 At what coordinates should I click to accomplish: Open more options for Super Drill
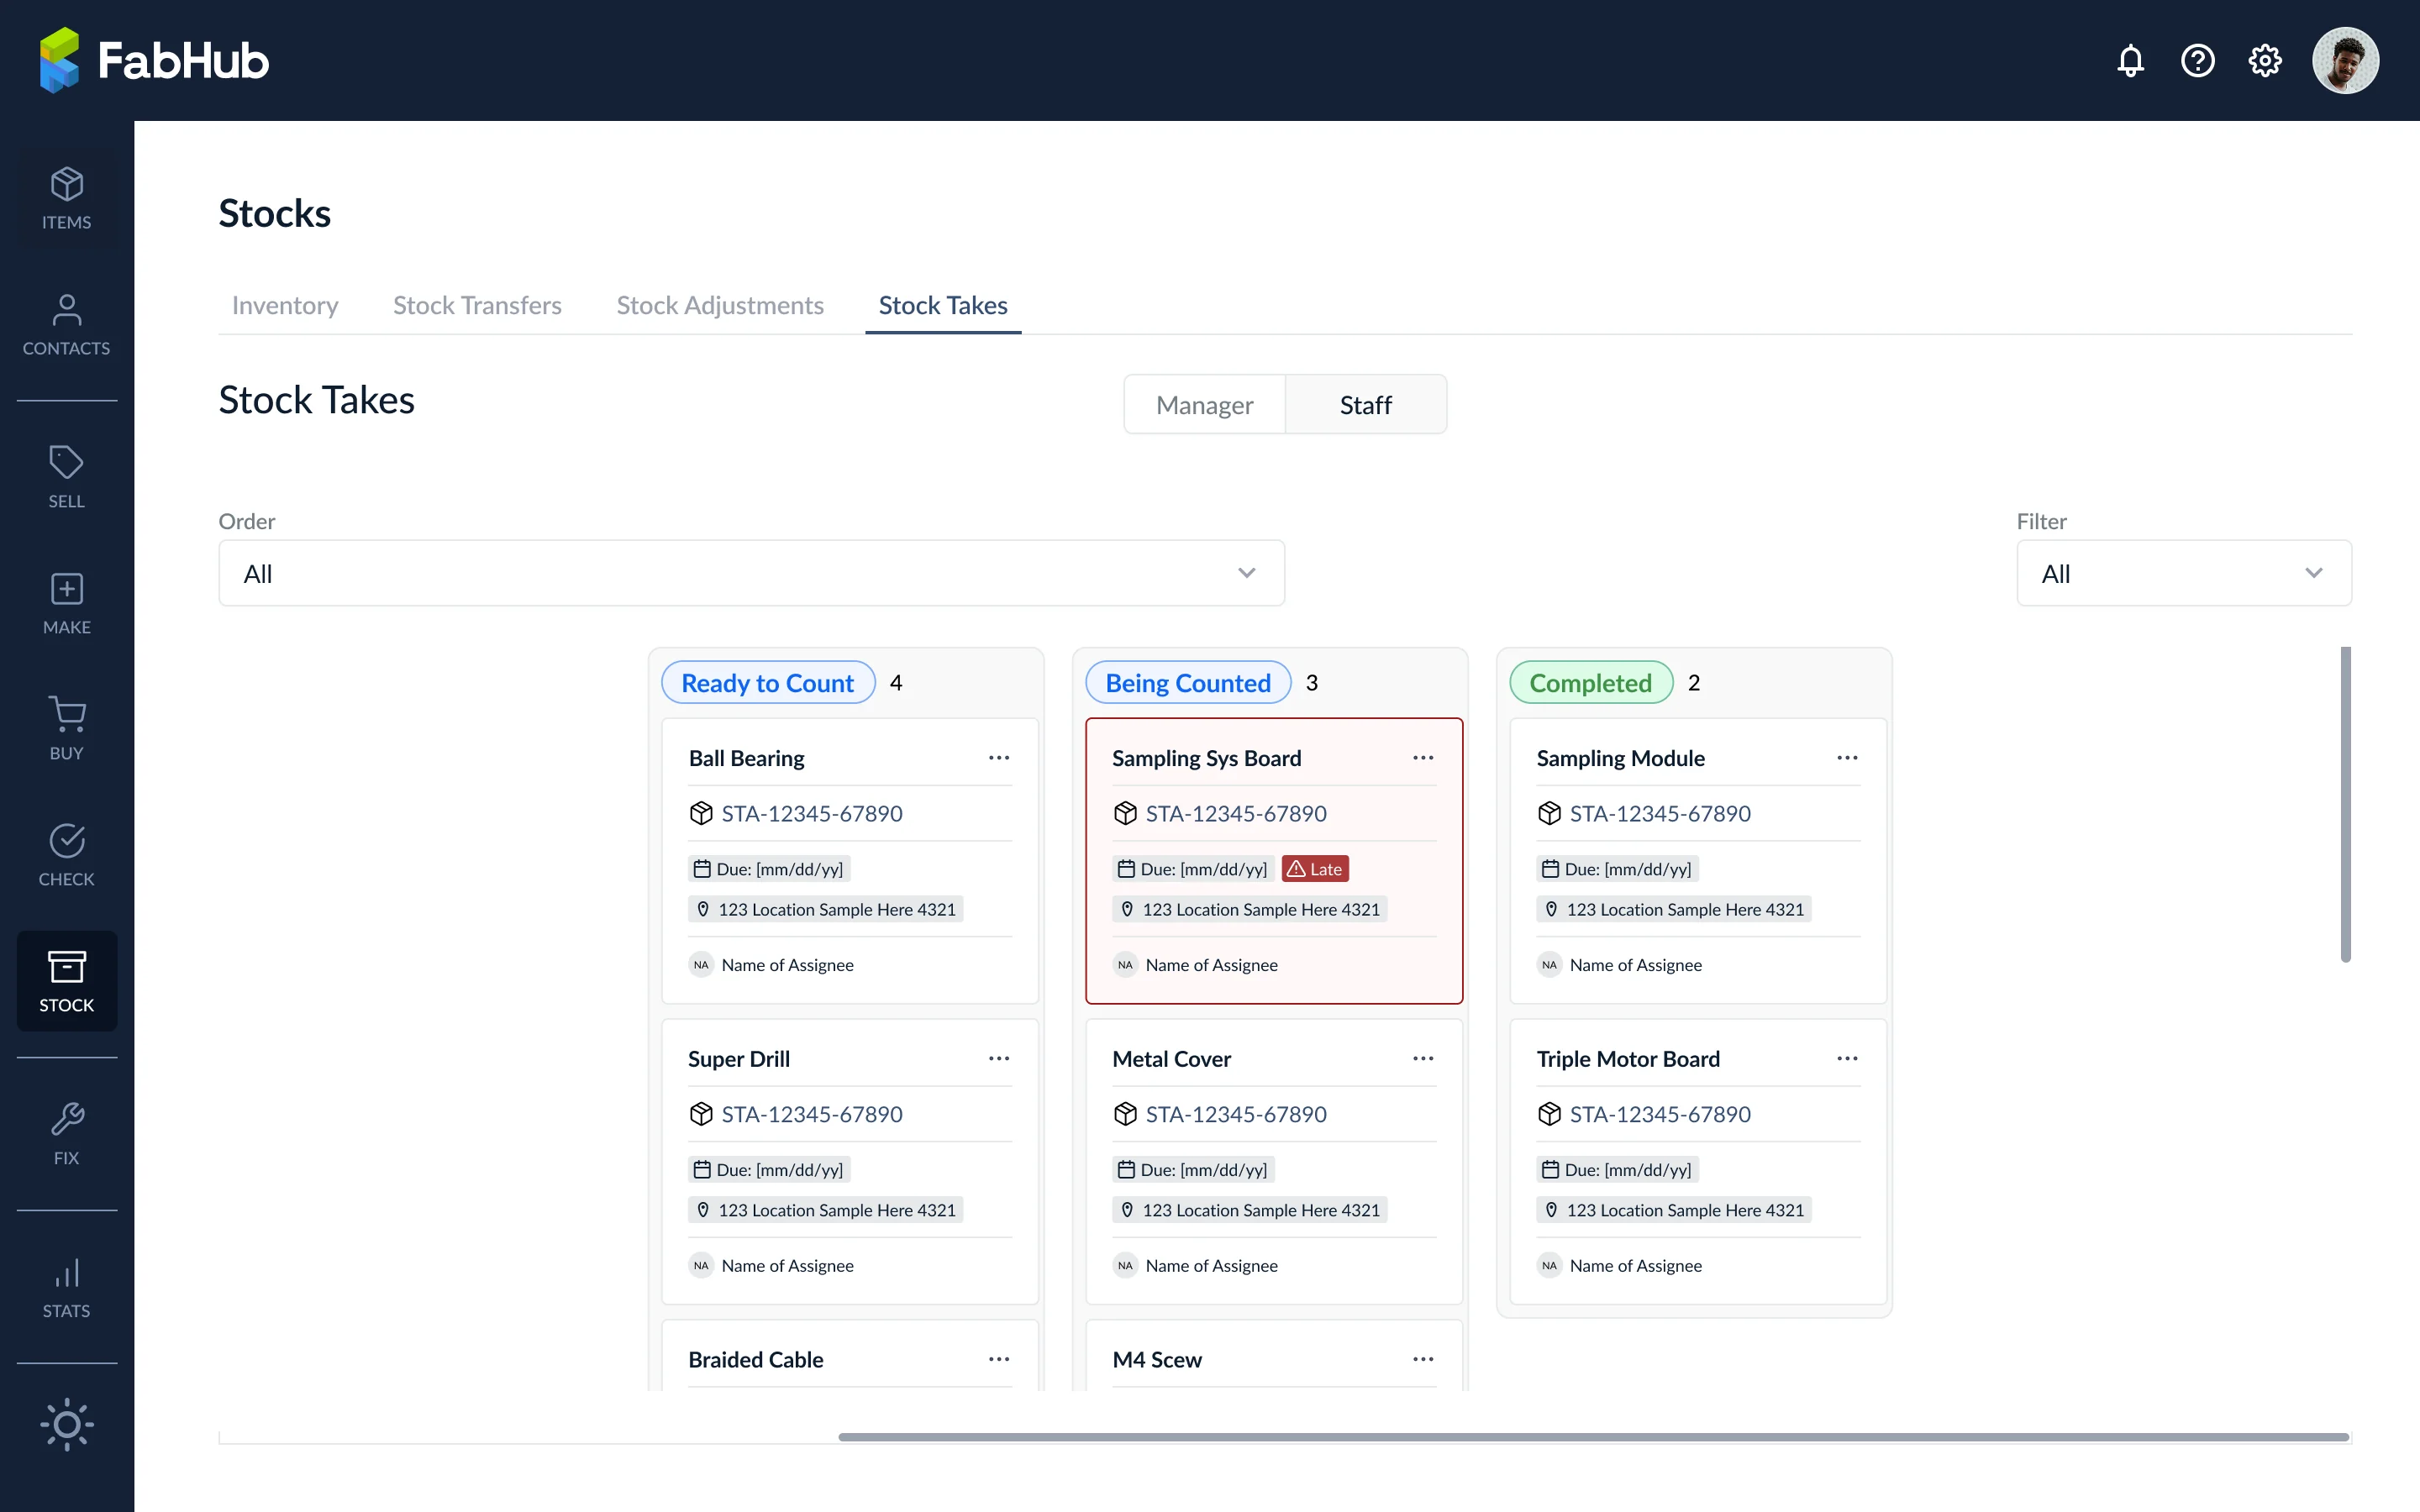point(998,1058)
